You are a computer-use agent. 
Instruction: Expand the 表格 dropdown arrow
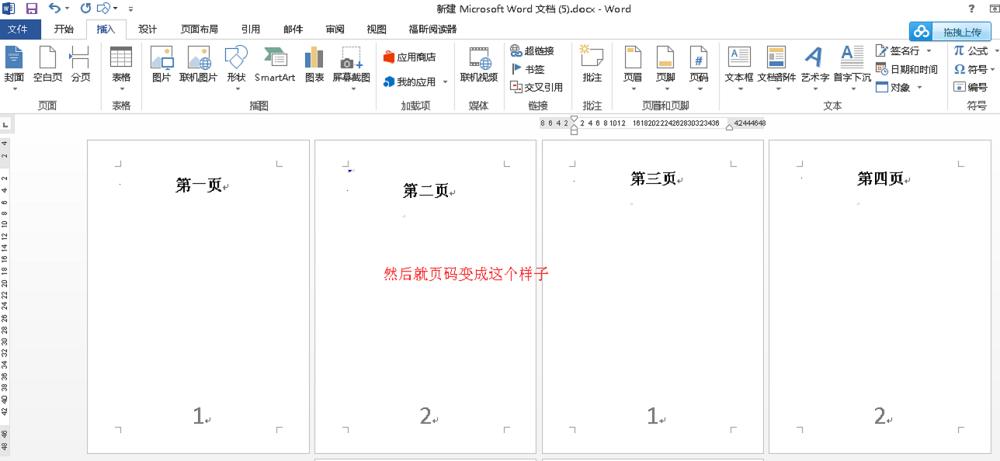point(121,89)
